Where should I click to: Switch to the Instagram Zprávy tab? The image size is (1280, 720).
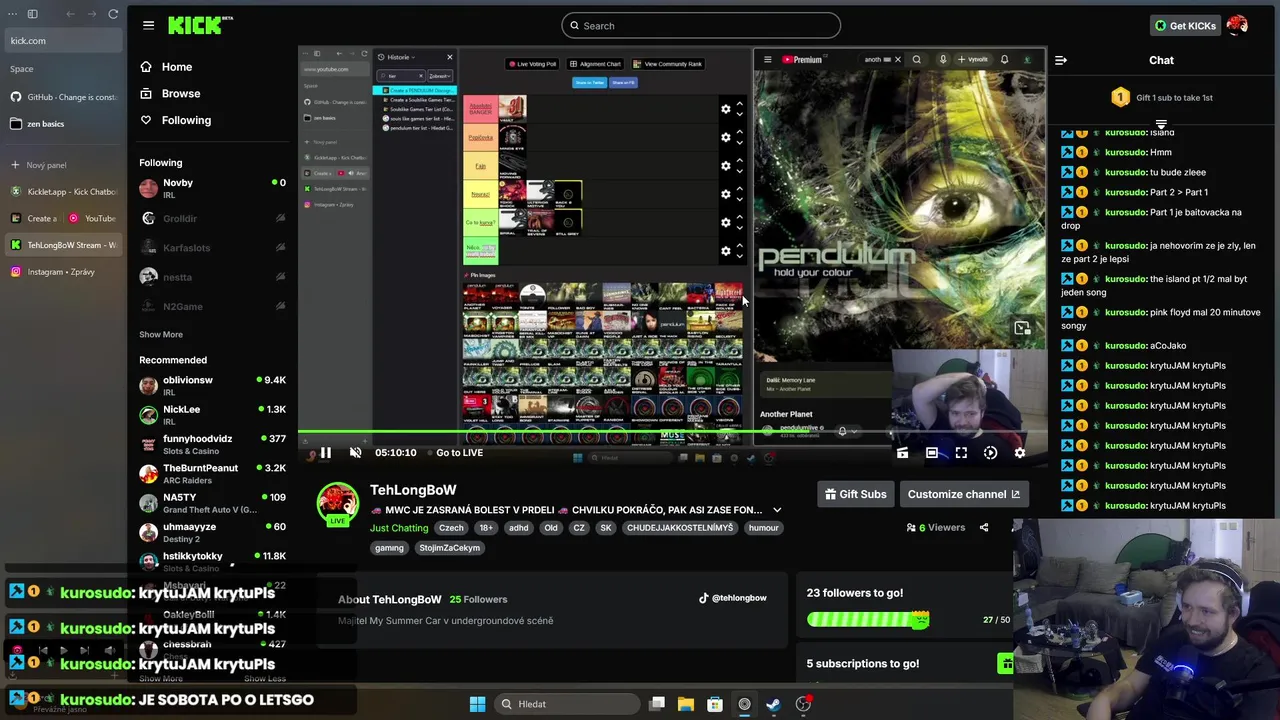tap(63, 272)
